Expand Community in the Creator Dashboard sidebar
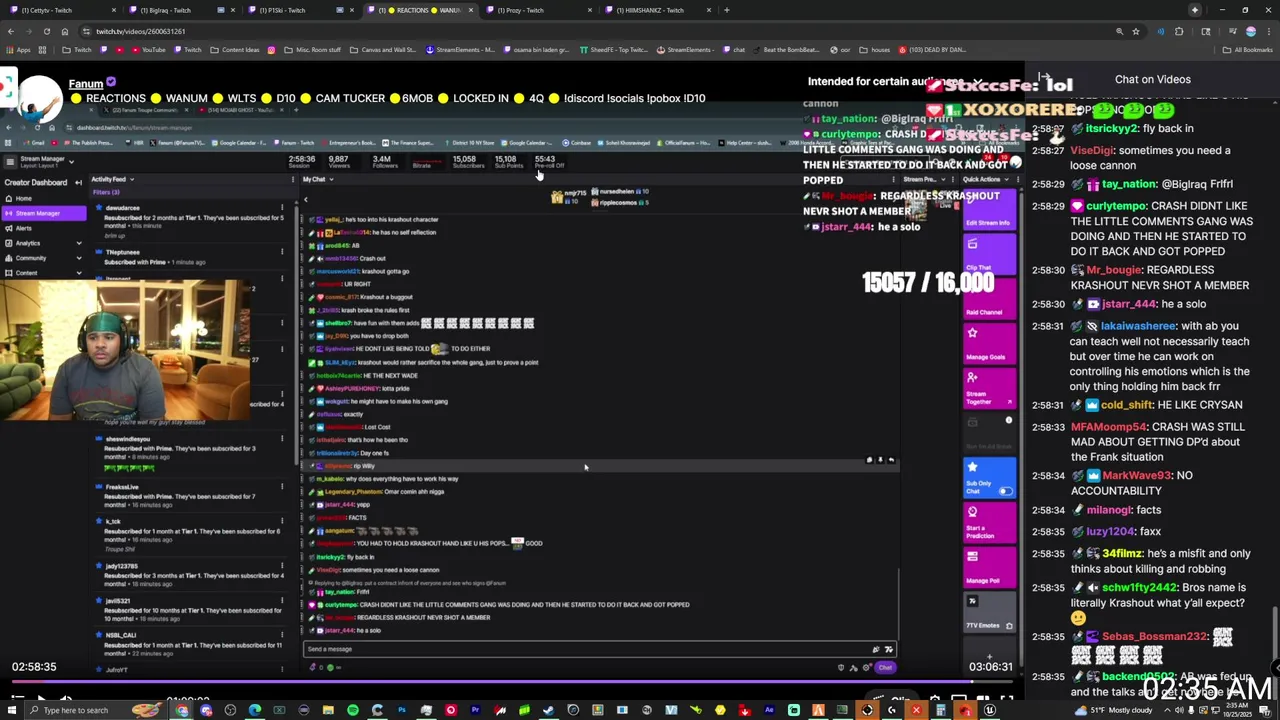 click(44, 258)
